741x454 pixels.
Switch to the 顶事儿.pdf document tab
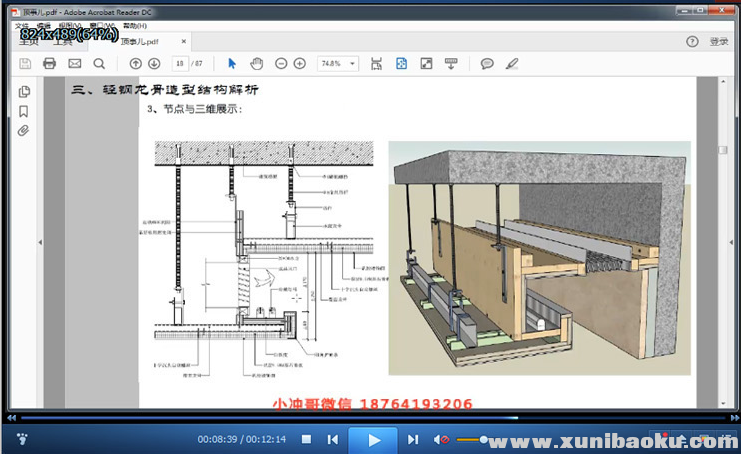pos(138,42)
